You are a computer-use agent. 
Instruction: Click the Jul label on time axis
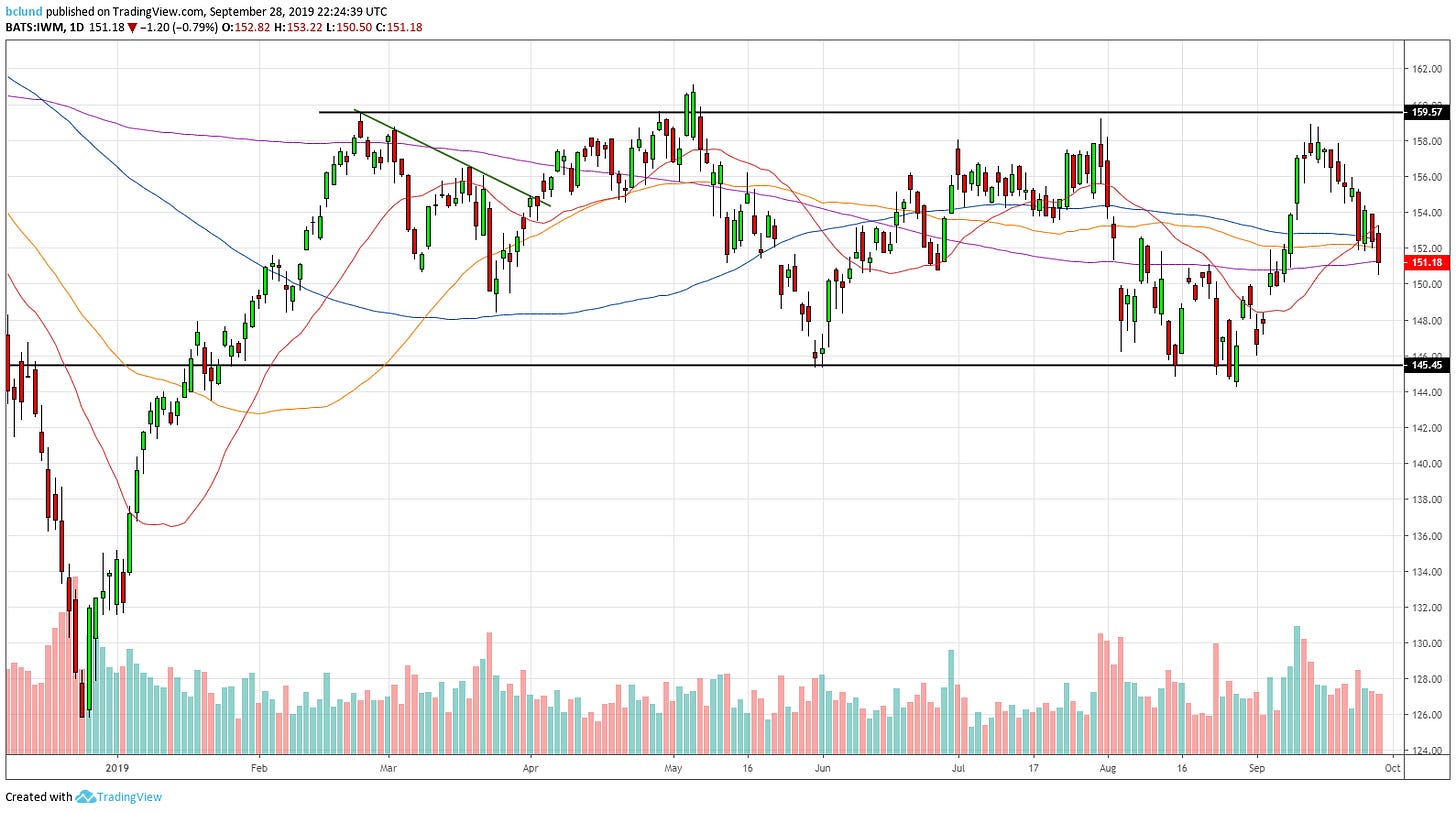(959, 768)
